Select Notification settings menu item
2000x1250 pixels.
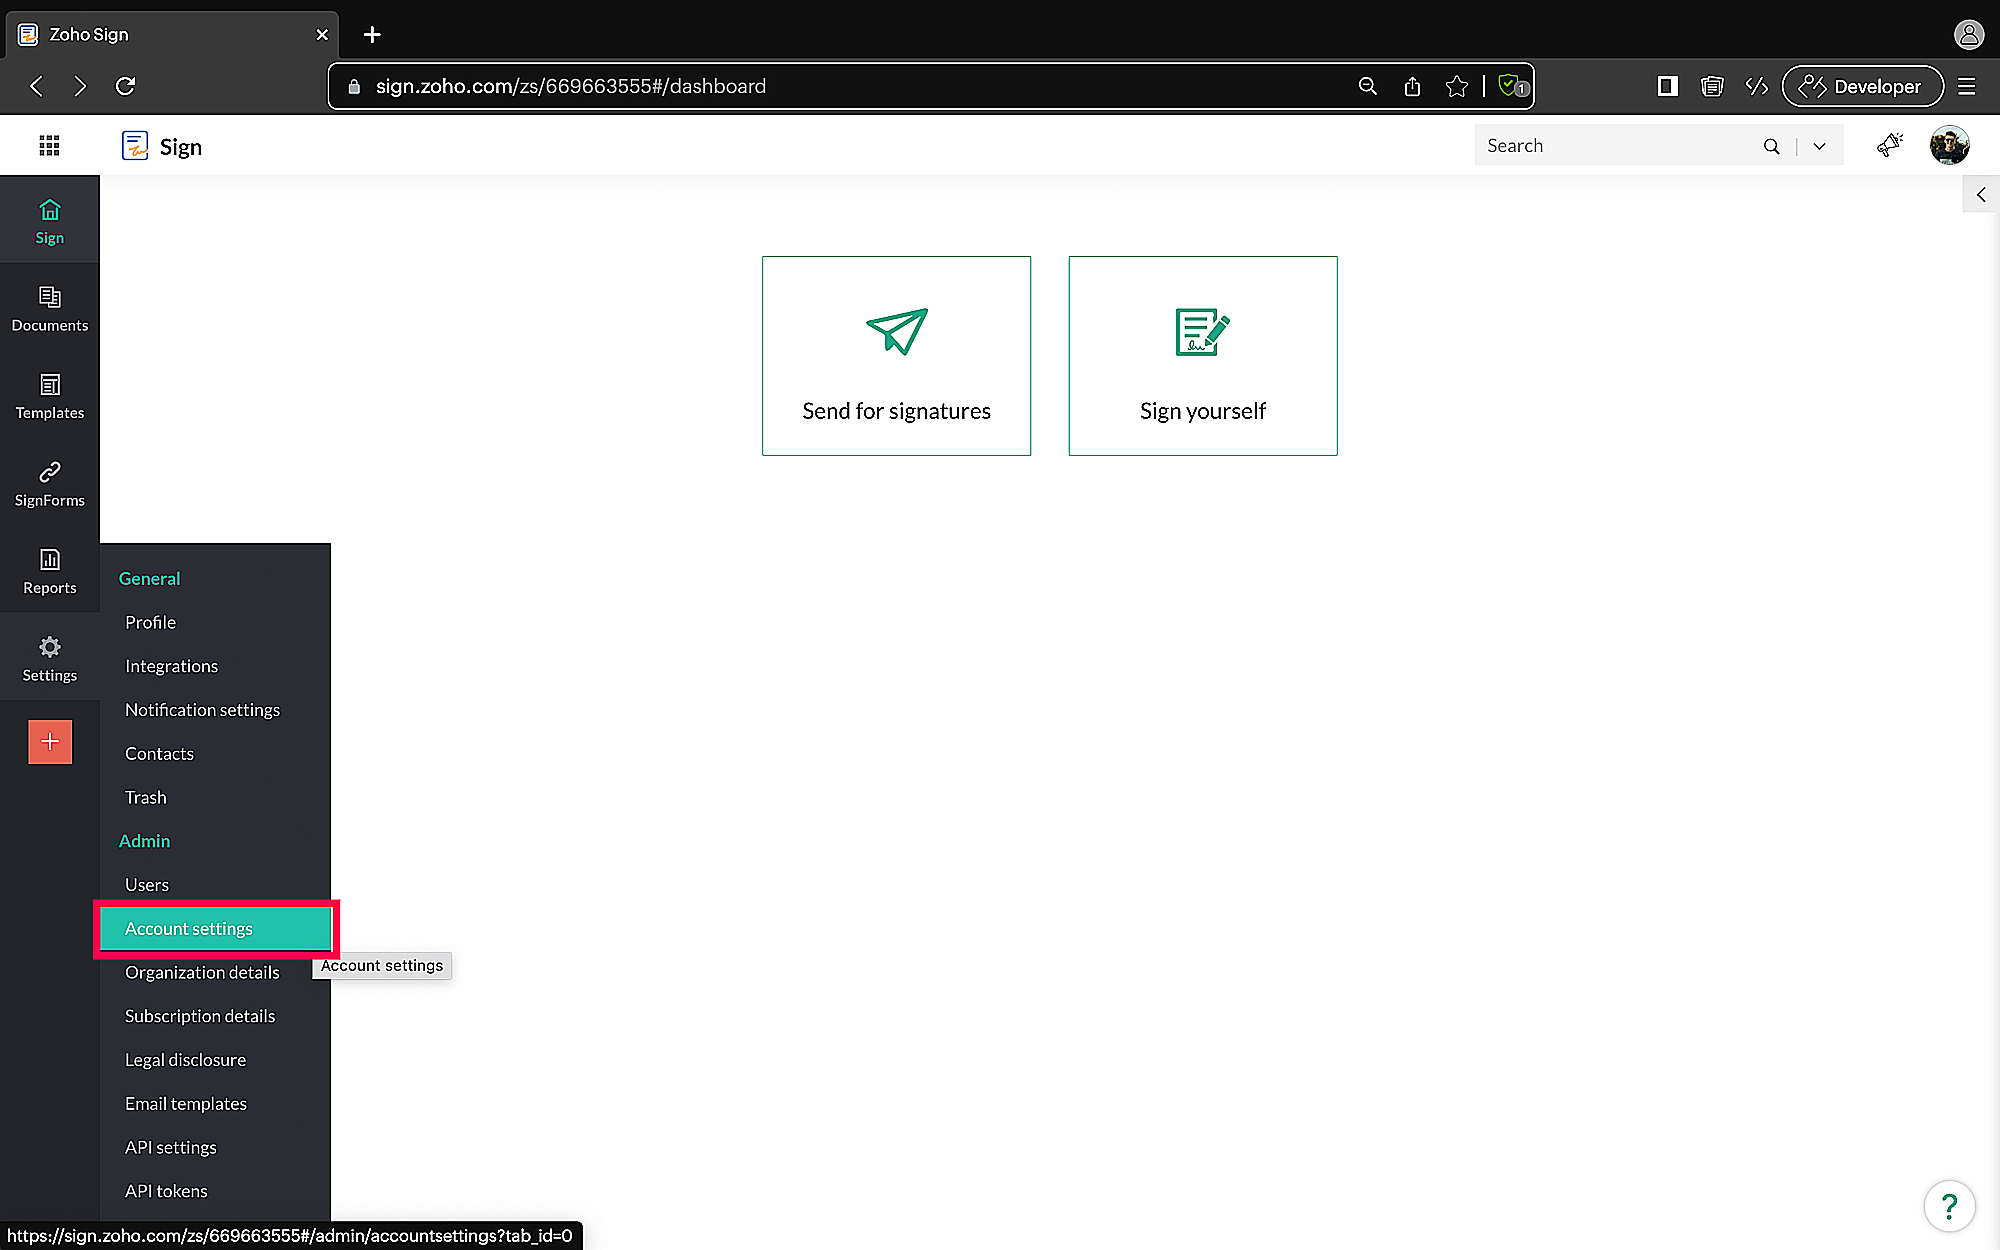(202, 710)
